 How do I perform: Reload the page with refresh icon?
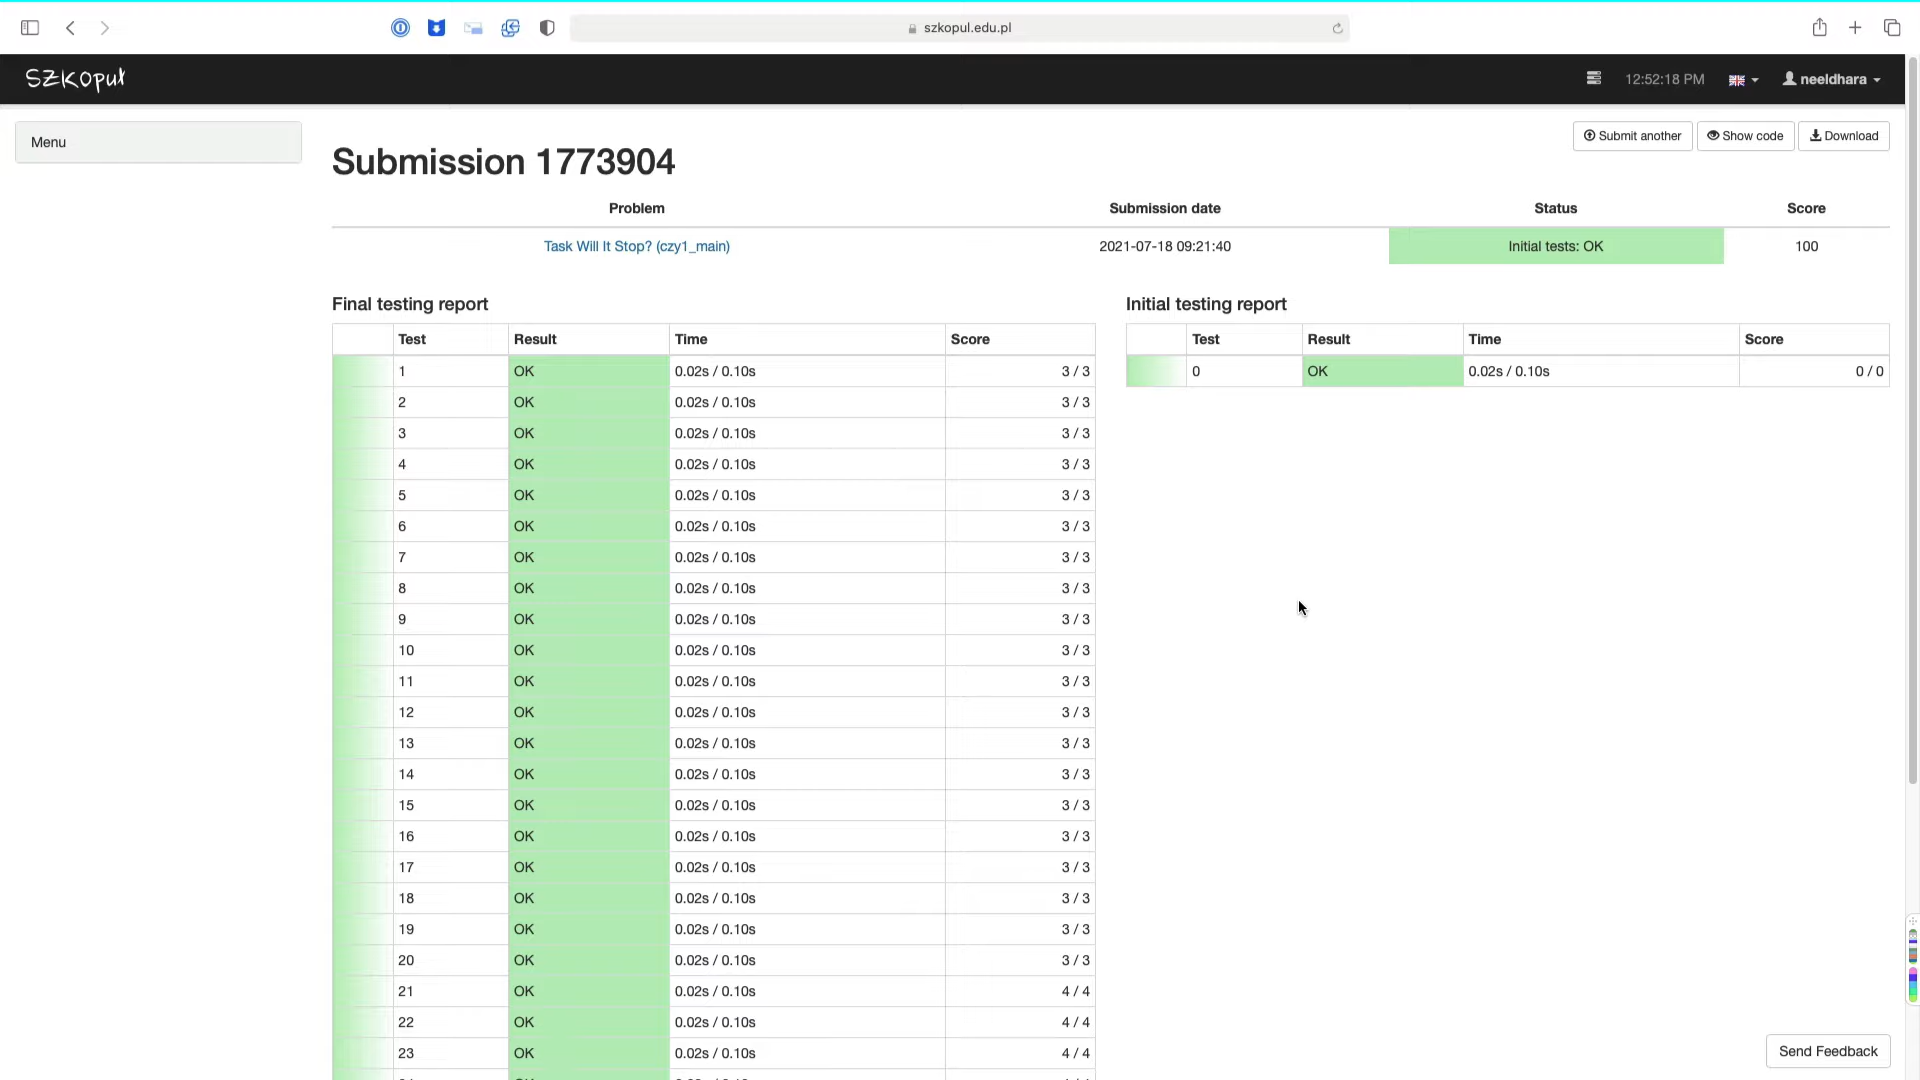1337,28
